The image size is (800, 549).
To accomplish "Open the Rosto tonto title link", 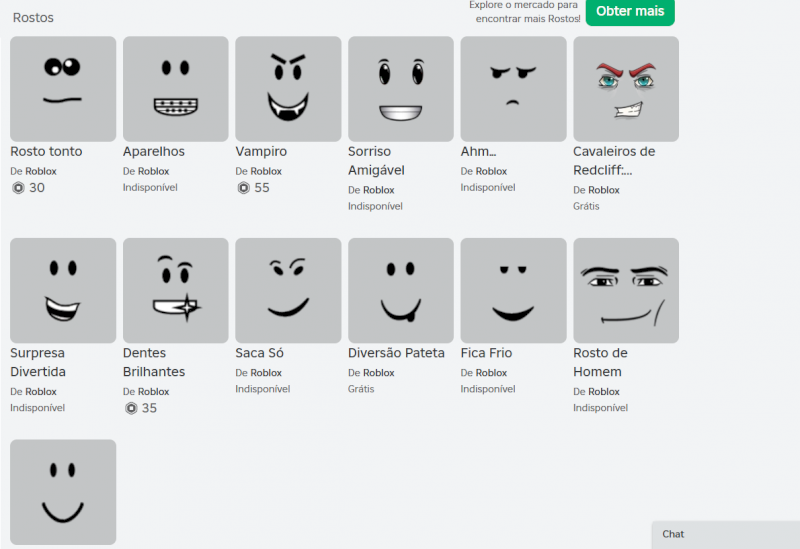I will 46,152.
